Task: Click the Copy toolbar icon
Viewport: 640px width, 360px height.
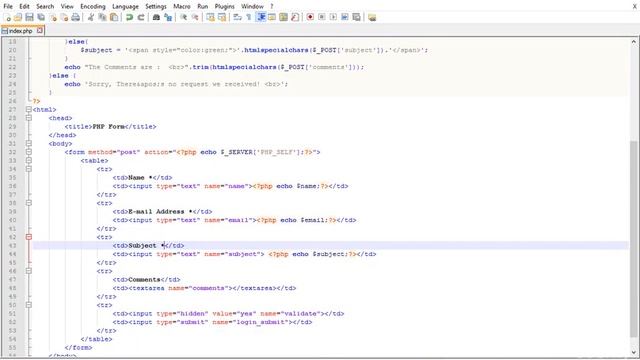Action: 102,17
